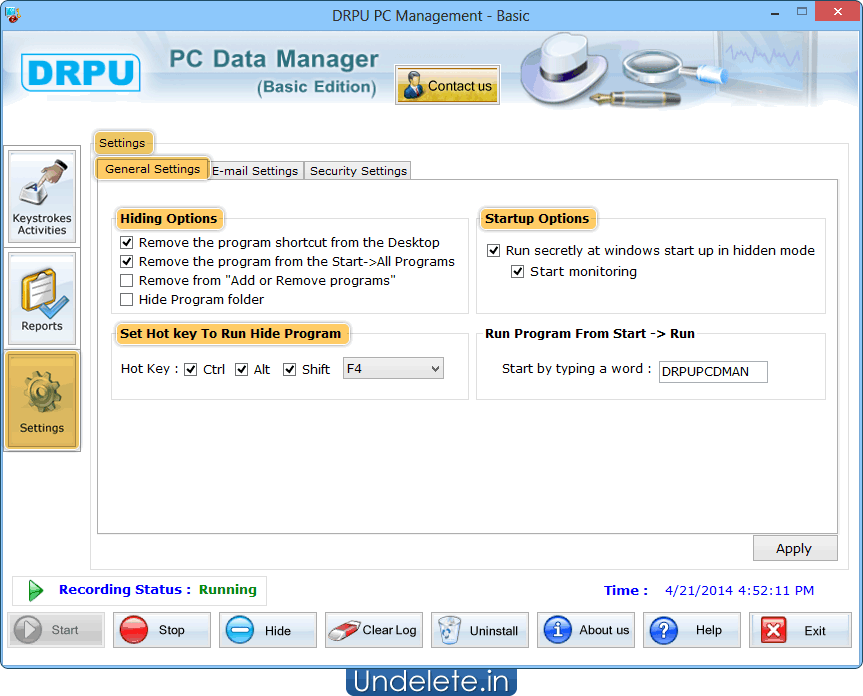The height and width of the screenshot is (696, 863).
Task: Uncheck Remove the program shortcut from Desktop
Action: [127, 243]
